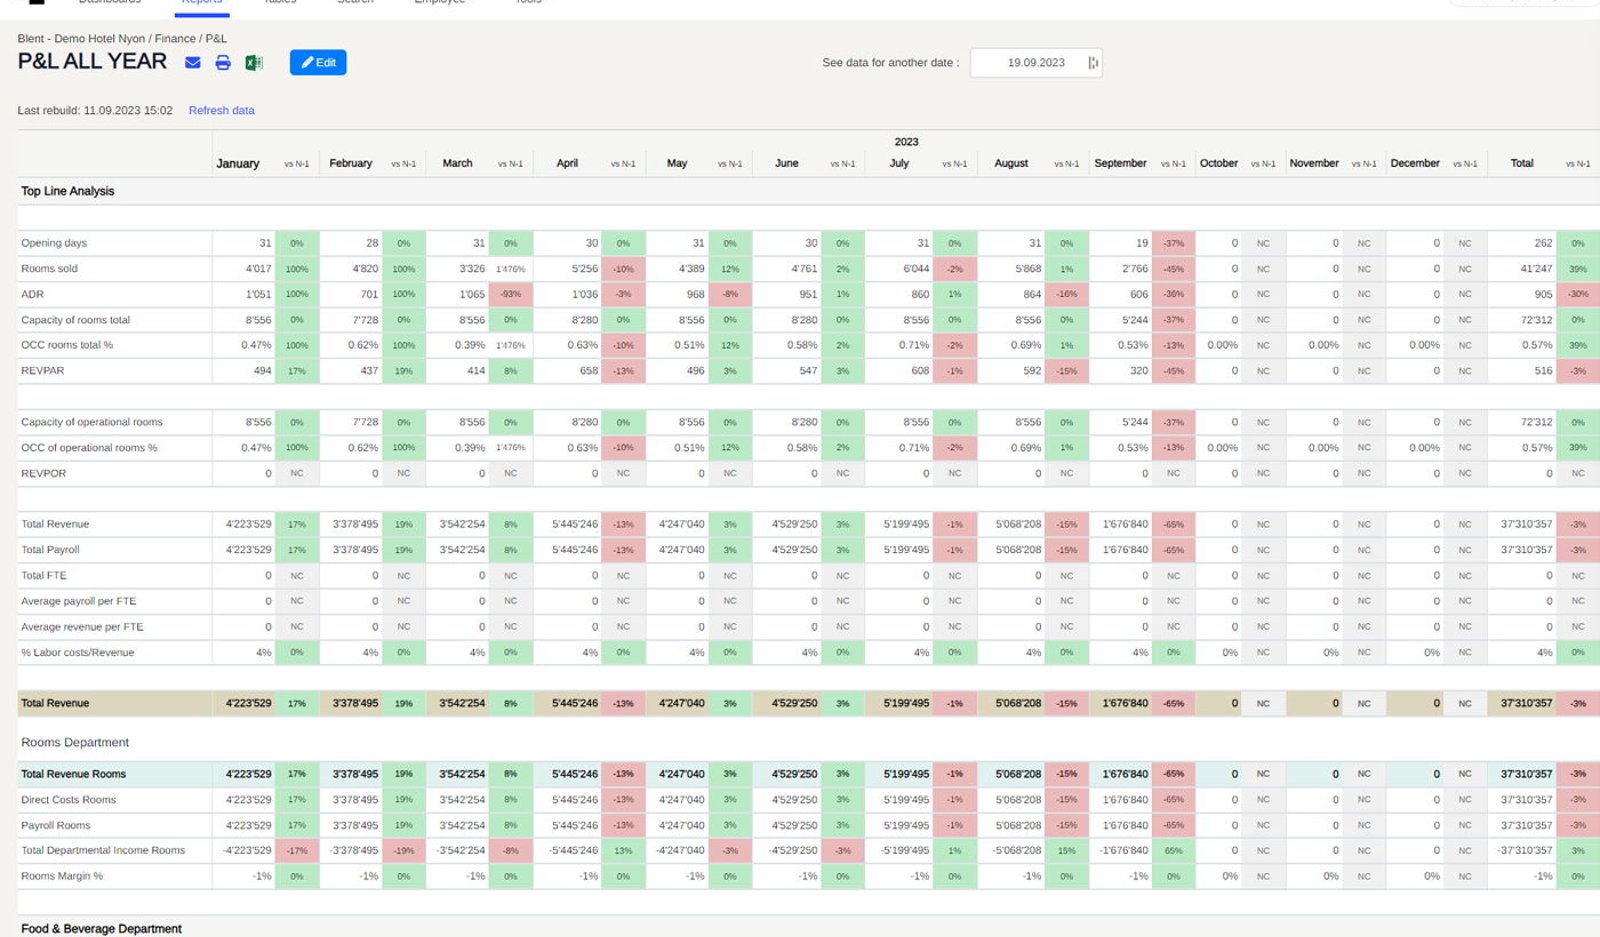This screenshot has height=937, width=1600.
Task: Click the September Rooms sold value 2'766
Action: pos(1135,269)
